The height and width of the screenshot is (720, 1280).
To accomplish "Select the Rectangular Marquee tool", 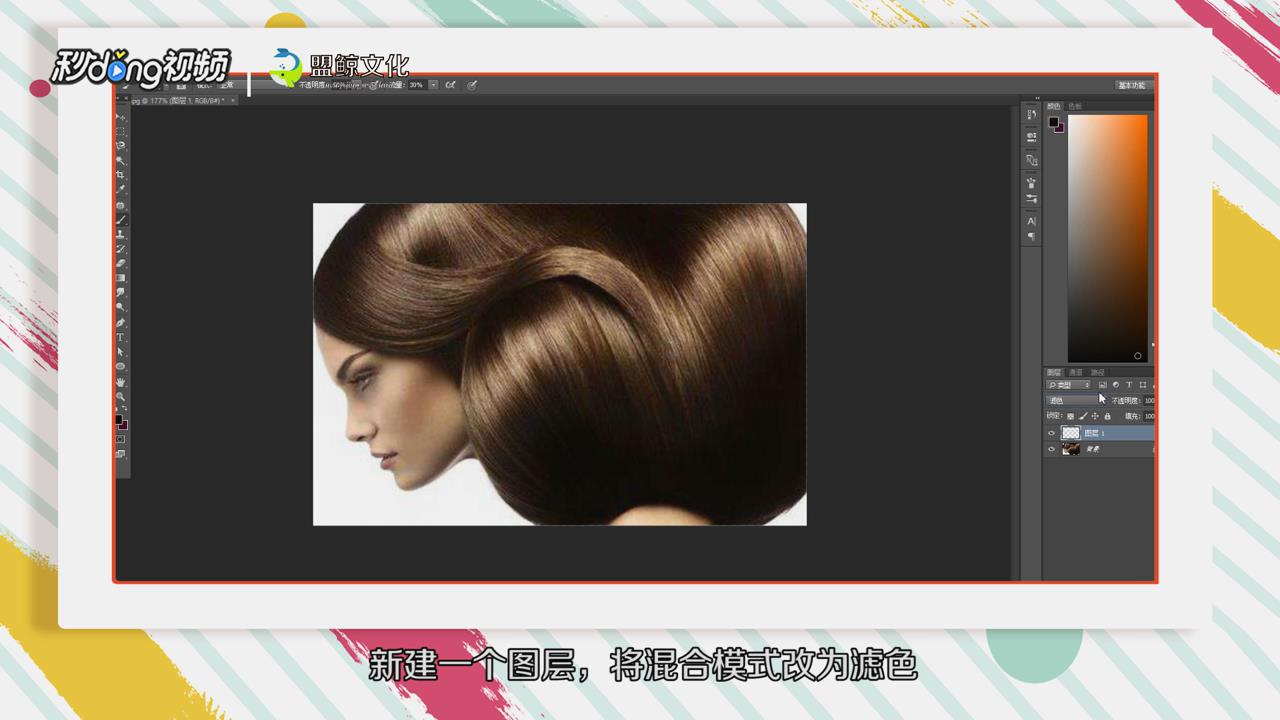I will (122, 130).
